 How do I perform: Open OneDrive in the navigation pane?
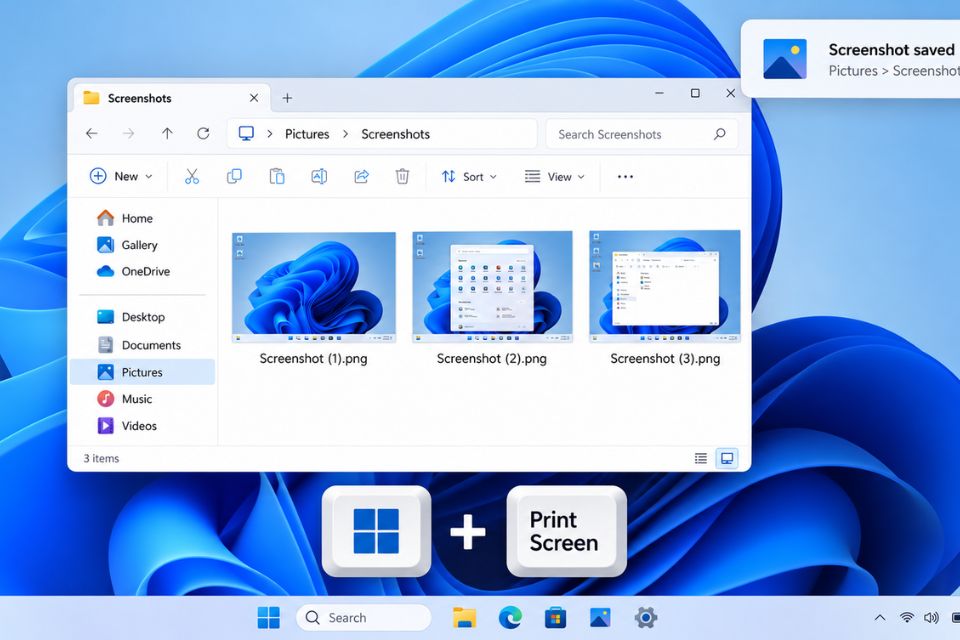(143, 271)
